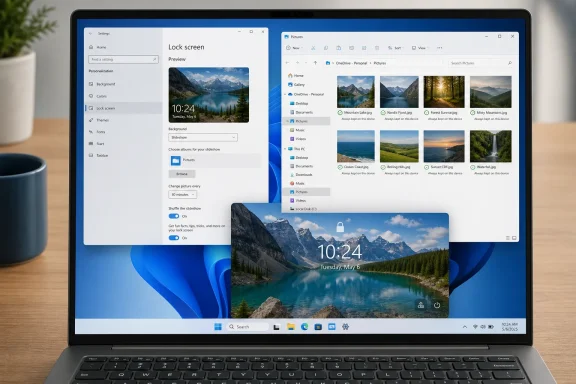This screenshot has height=384, width=576.
Task: Select the Misty Mountains.jpg thumbnail
Action: (x=490, y=91)
